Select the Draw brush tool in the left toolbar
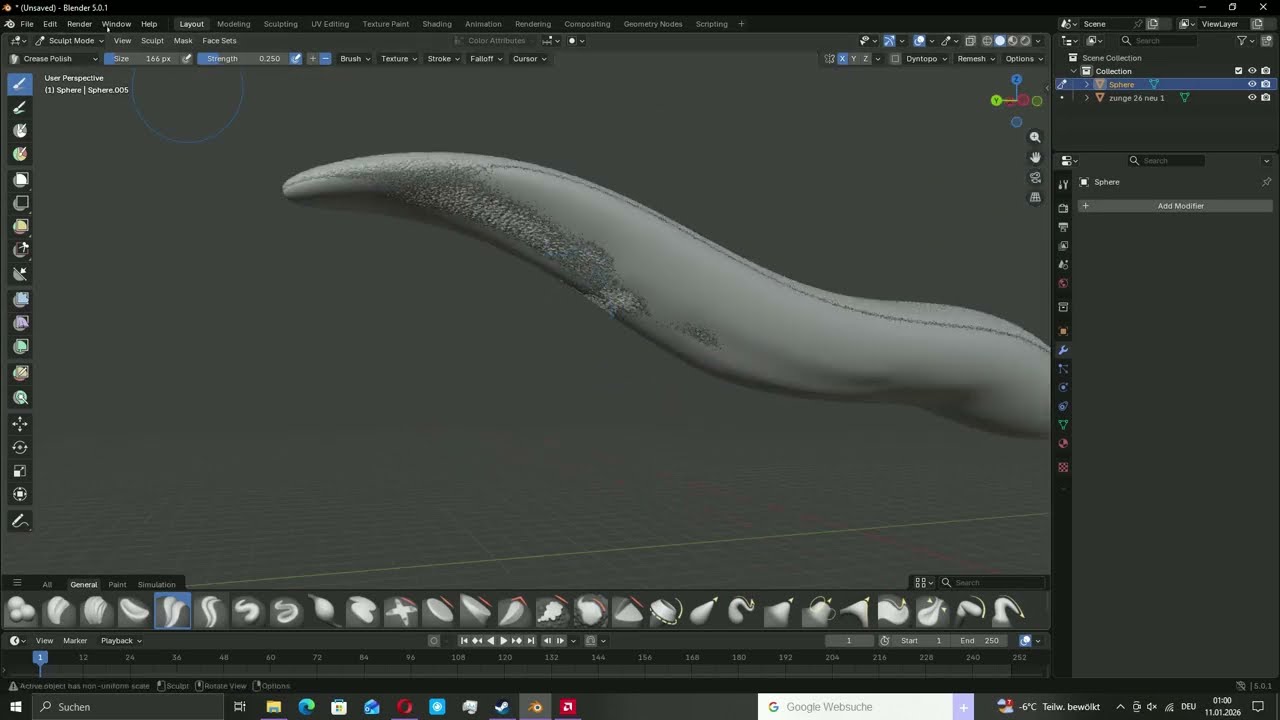The height and width of the screenshot is (720, 1280). (x=20, y=84)
